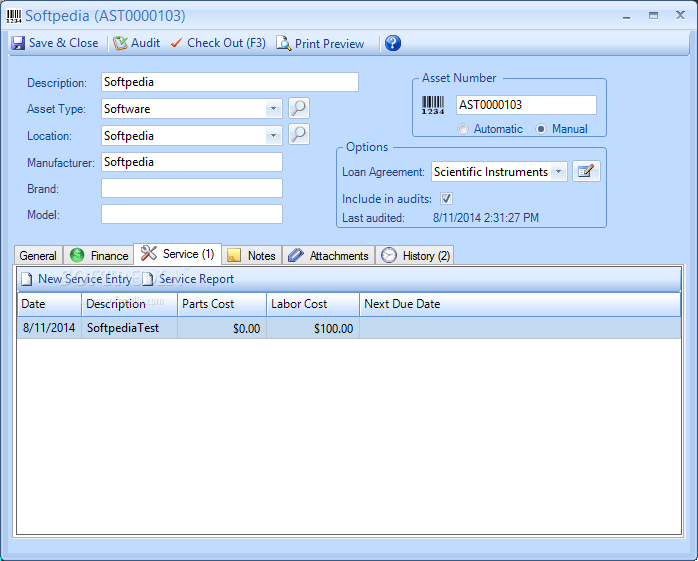This screenshot has height=561, width=698.
Task: Close the Softpedia asset window
Action: pyautogui.click(x=680, y=16)
